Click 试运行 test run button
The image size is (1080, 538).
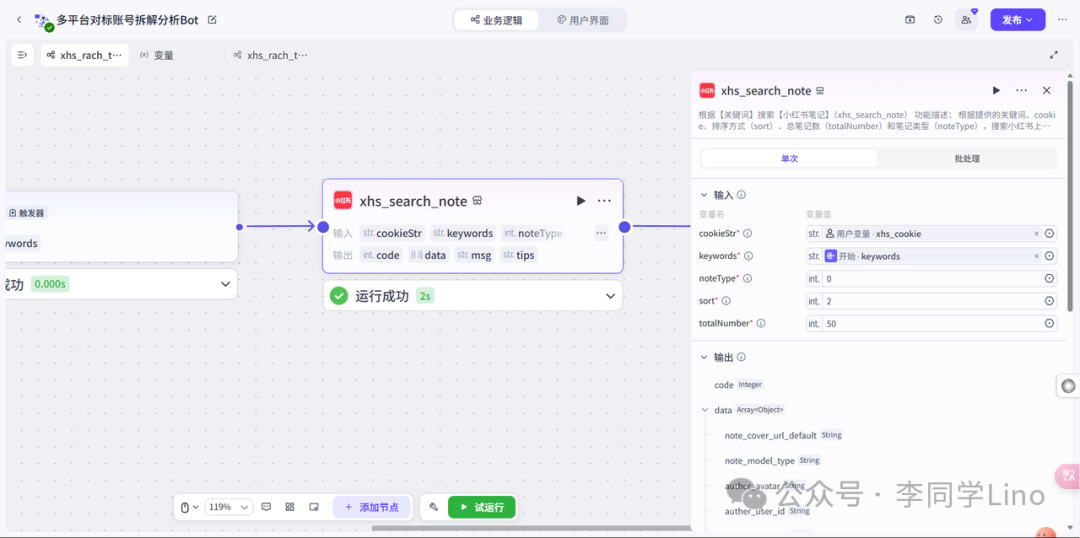tap(481, 508)
